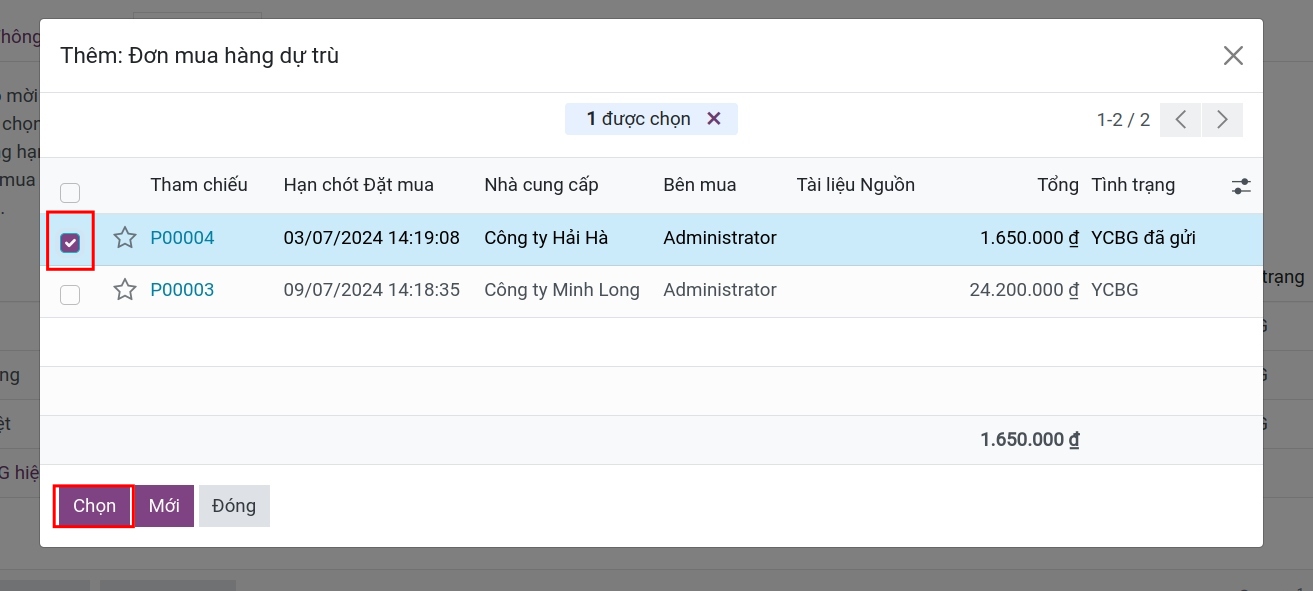Viewport: 1313px width, 591px height.
Task: Open the column settings adjustment icon
Action: pos(1241,186)
